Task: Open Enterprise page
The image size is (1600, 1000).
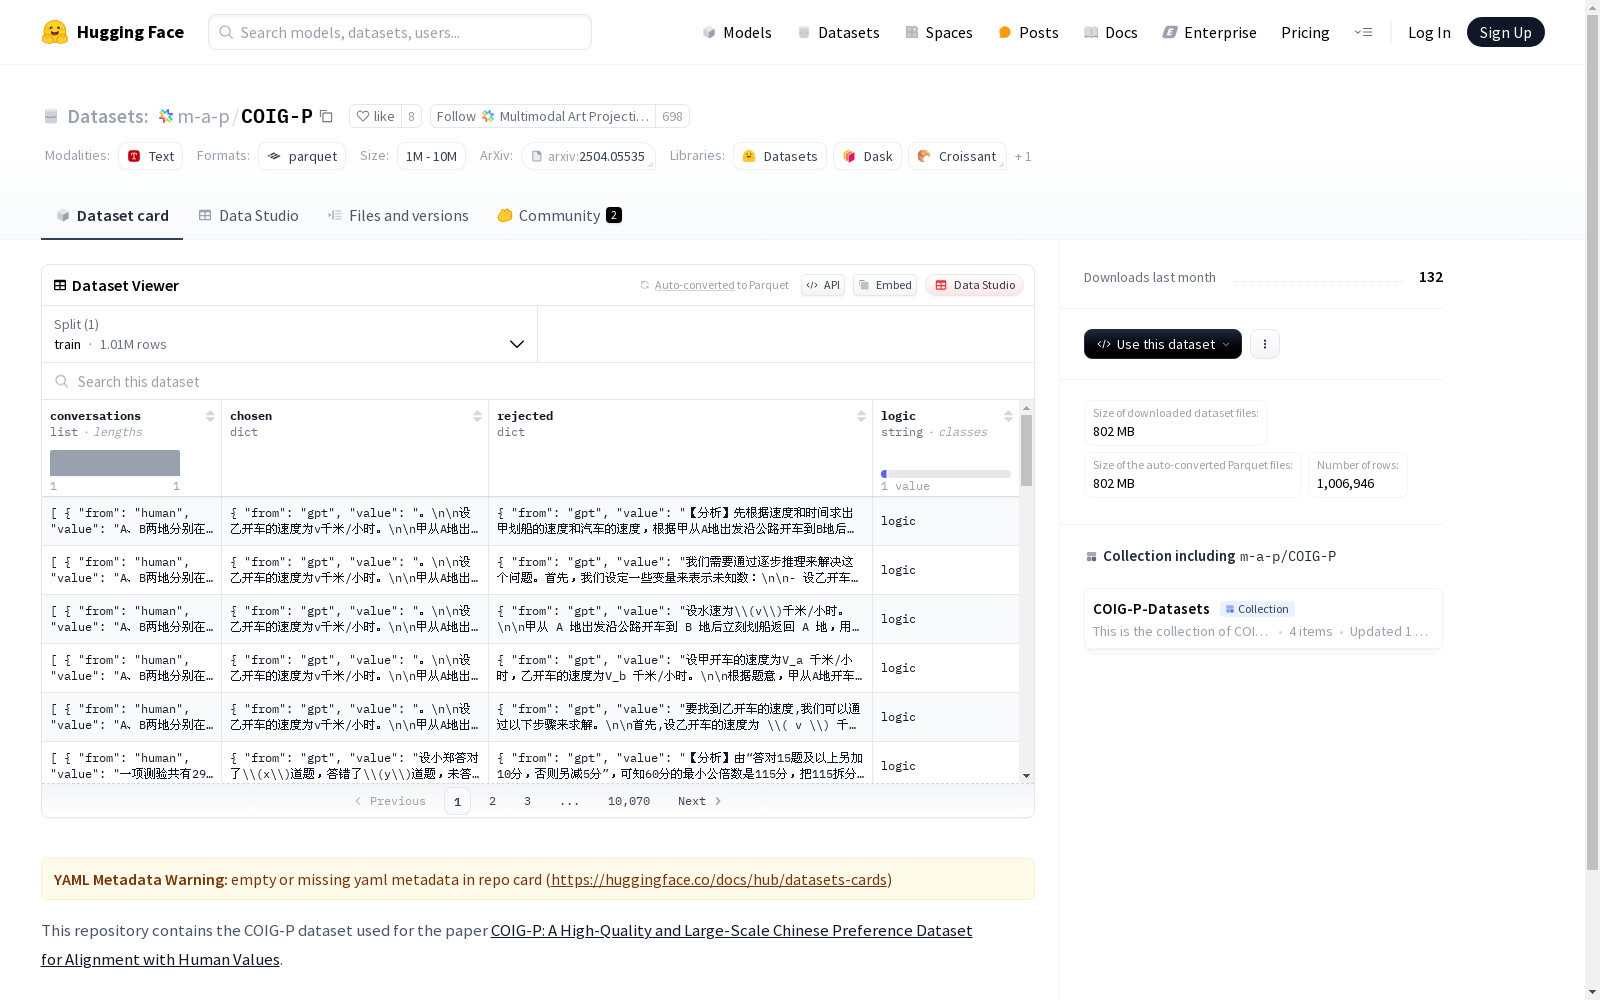Action: click(x=1210, y=32)
